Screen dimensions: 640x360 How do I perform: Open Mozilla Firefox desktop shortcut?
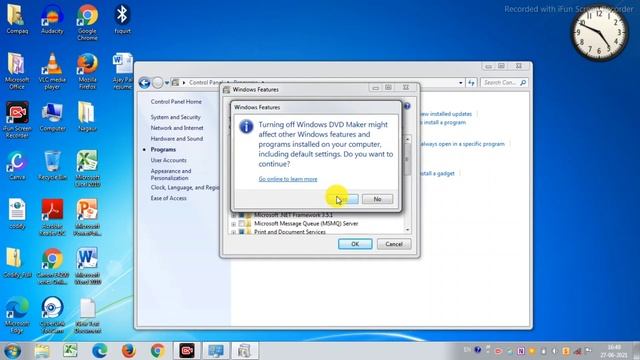click(87, 71)
